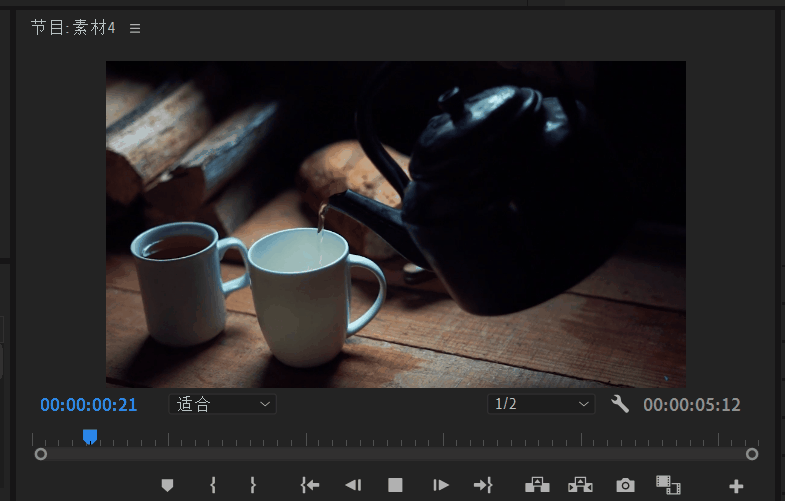Click the Export Frame camera icon
785x501 pixels.
click(x=625, y=485)
